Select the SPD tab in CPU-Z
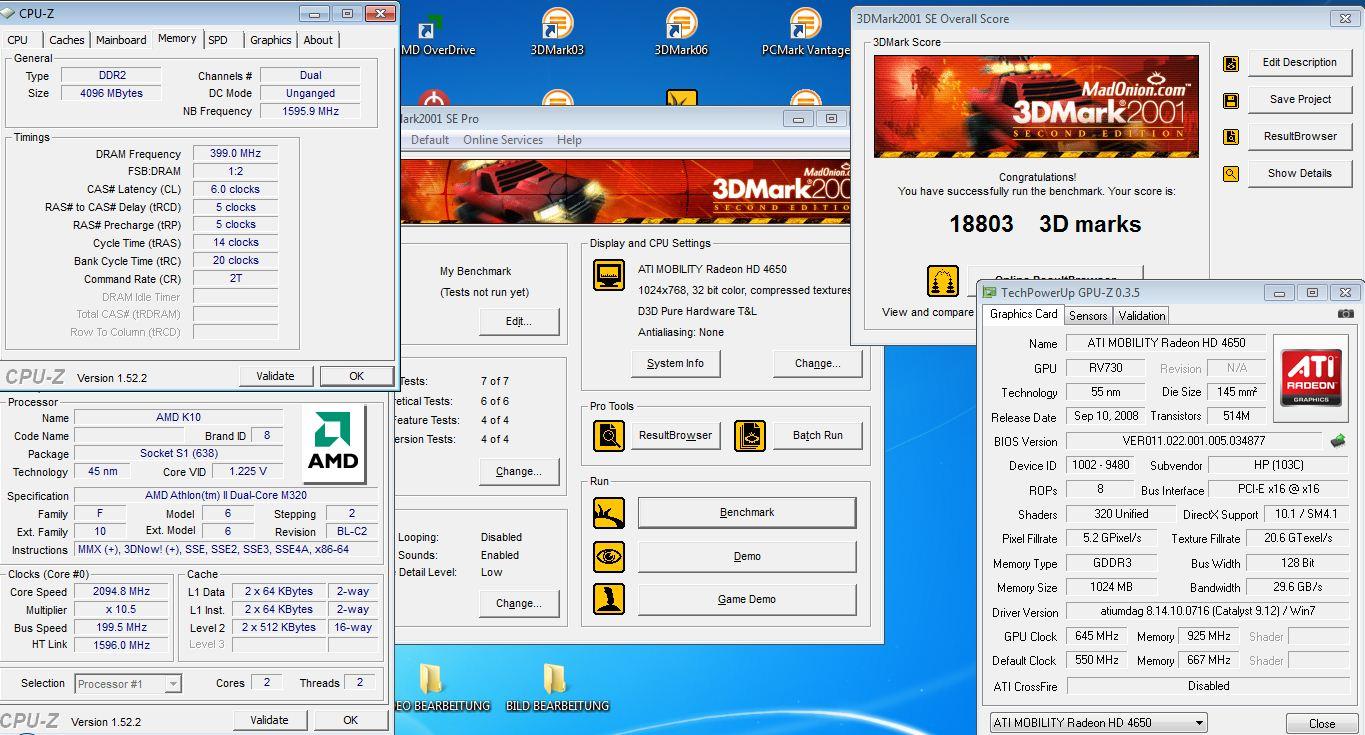The image size is (1365, 735). 218,40
